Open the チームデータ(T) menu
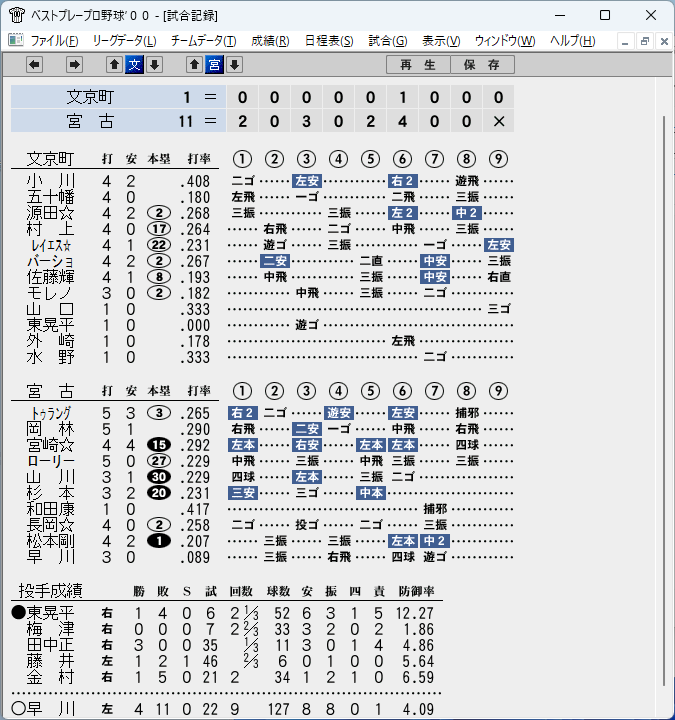 (x=203, y=41)
